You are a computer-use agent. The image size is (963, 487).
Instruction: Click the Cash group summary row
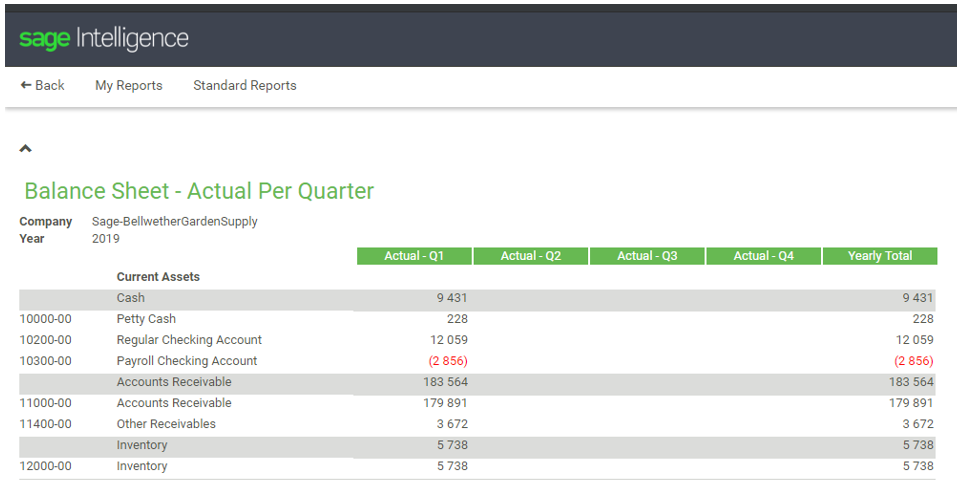[x=477, y=298]
